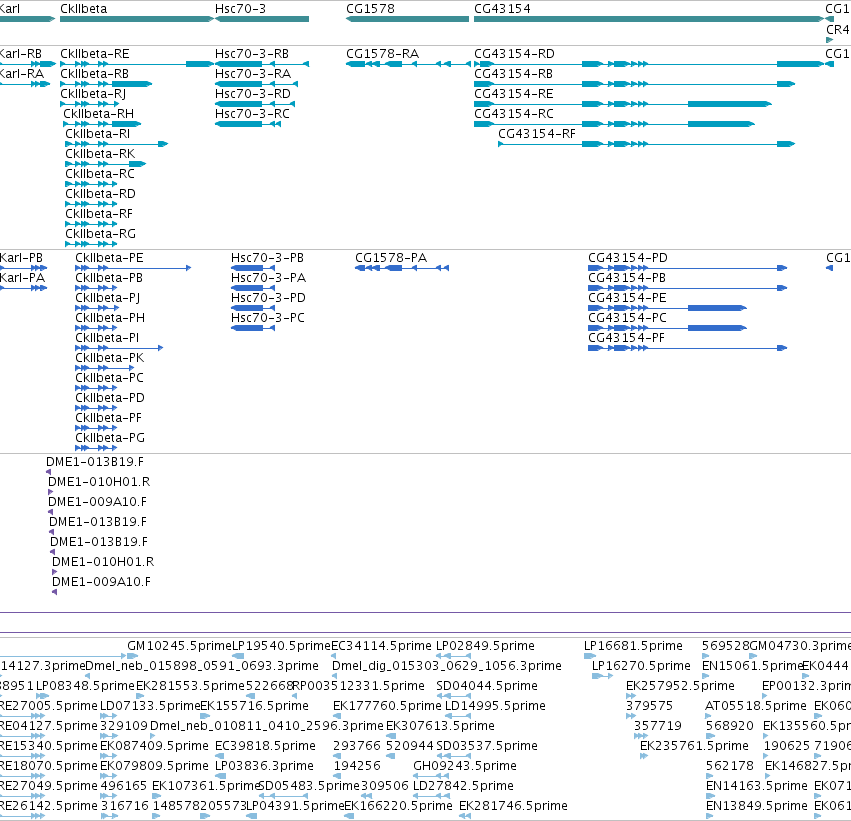Select transcript label CkIIbeta-RE
The width and height of the screenshot is (851, 821).
[94, 54]
